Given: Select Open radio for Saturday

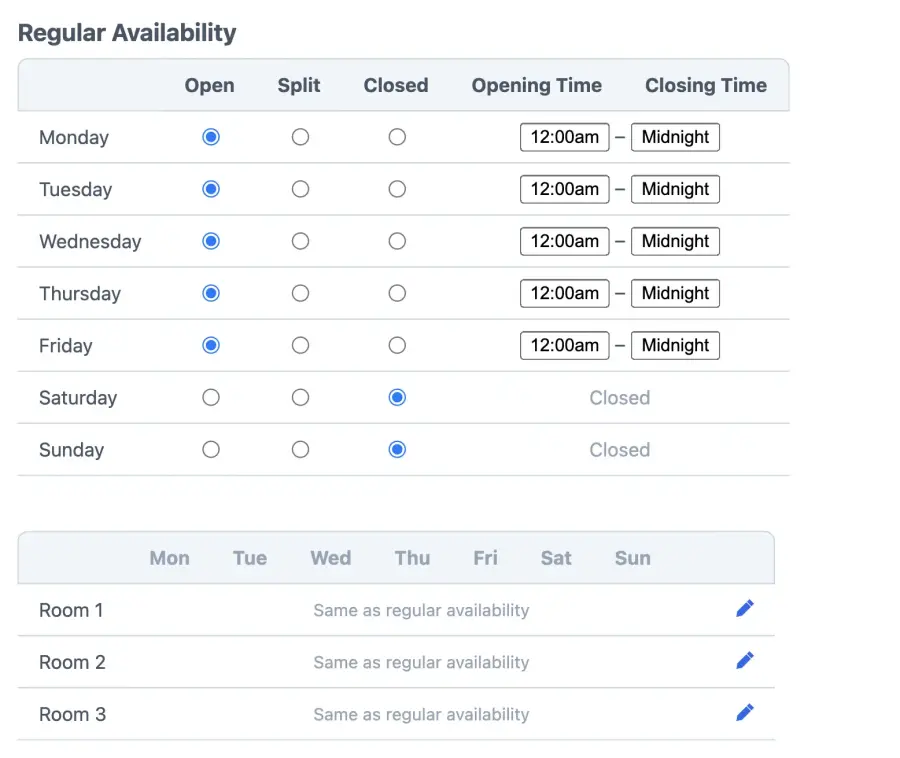Looking at the screenshot, I should (x=211, y=398).
